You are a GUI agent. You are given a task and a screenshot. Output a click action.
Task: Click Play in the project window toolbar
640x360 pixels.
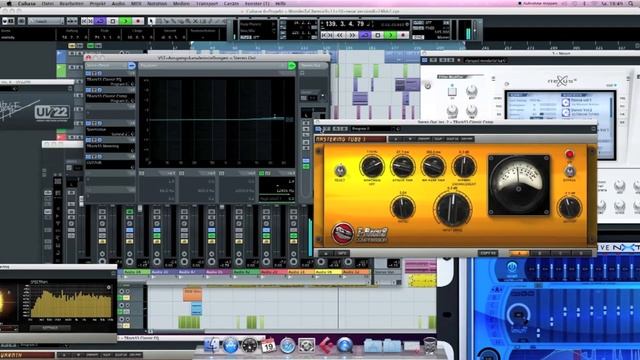(125, 21)
